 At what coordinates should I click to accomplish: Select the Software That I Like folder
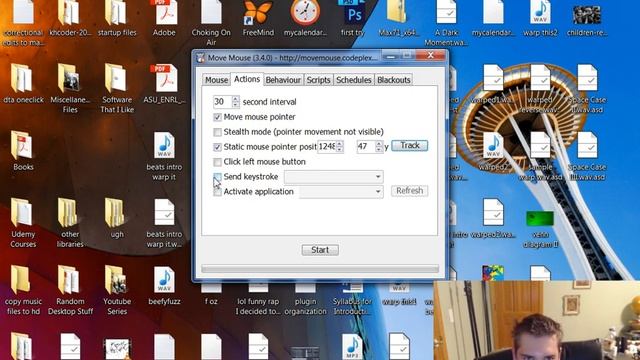click(x=117, y=89)
